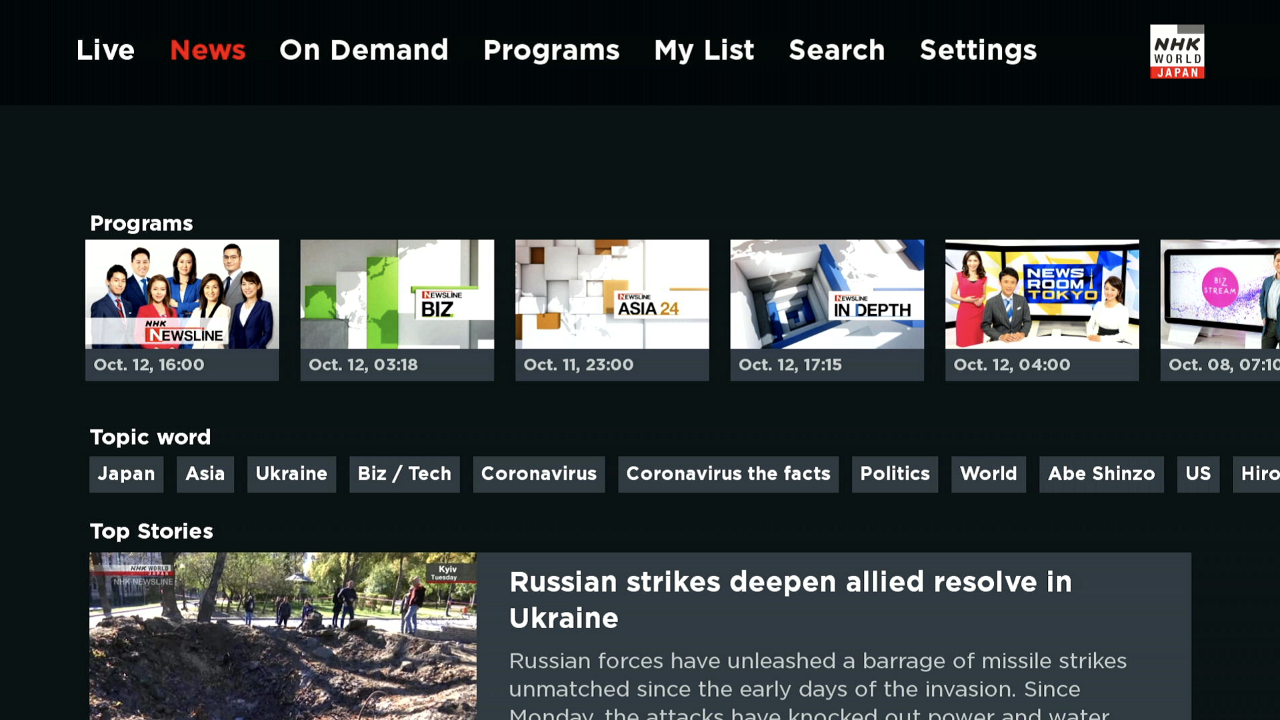
Task: Select the News tab
Action: (x=207, y=50)
